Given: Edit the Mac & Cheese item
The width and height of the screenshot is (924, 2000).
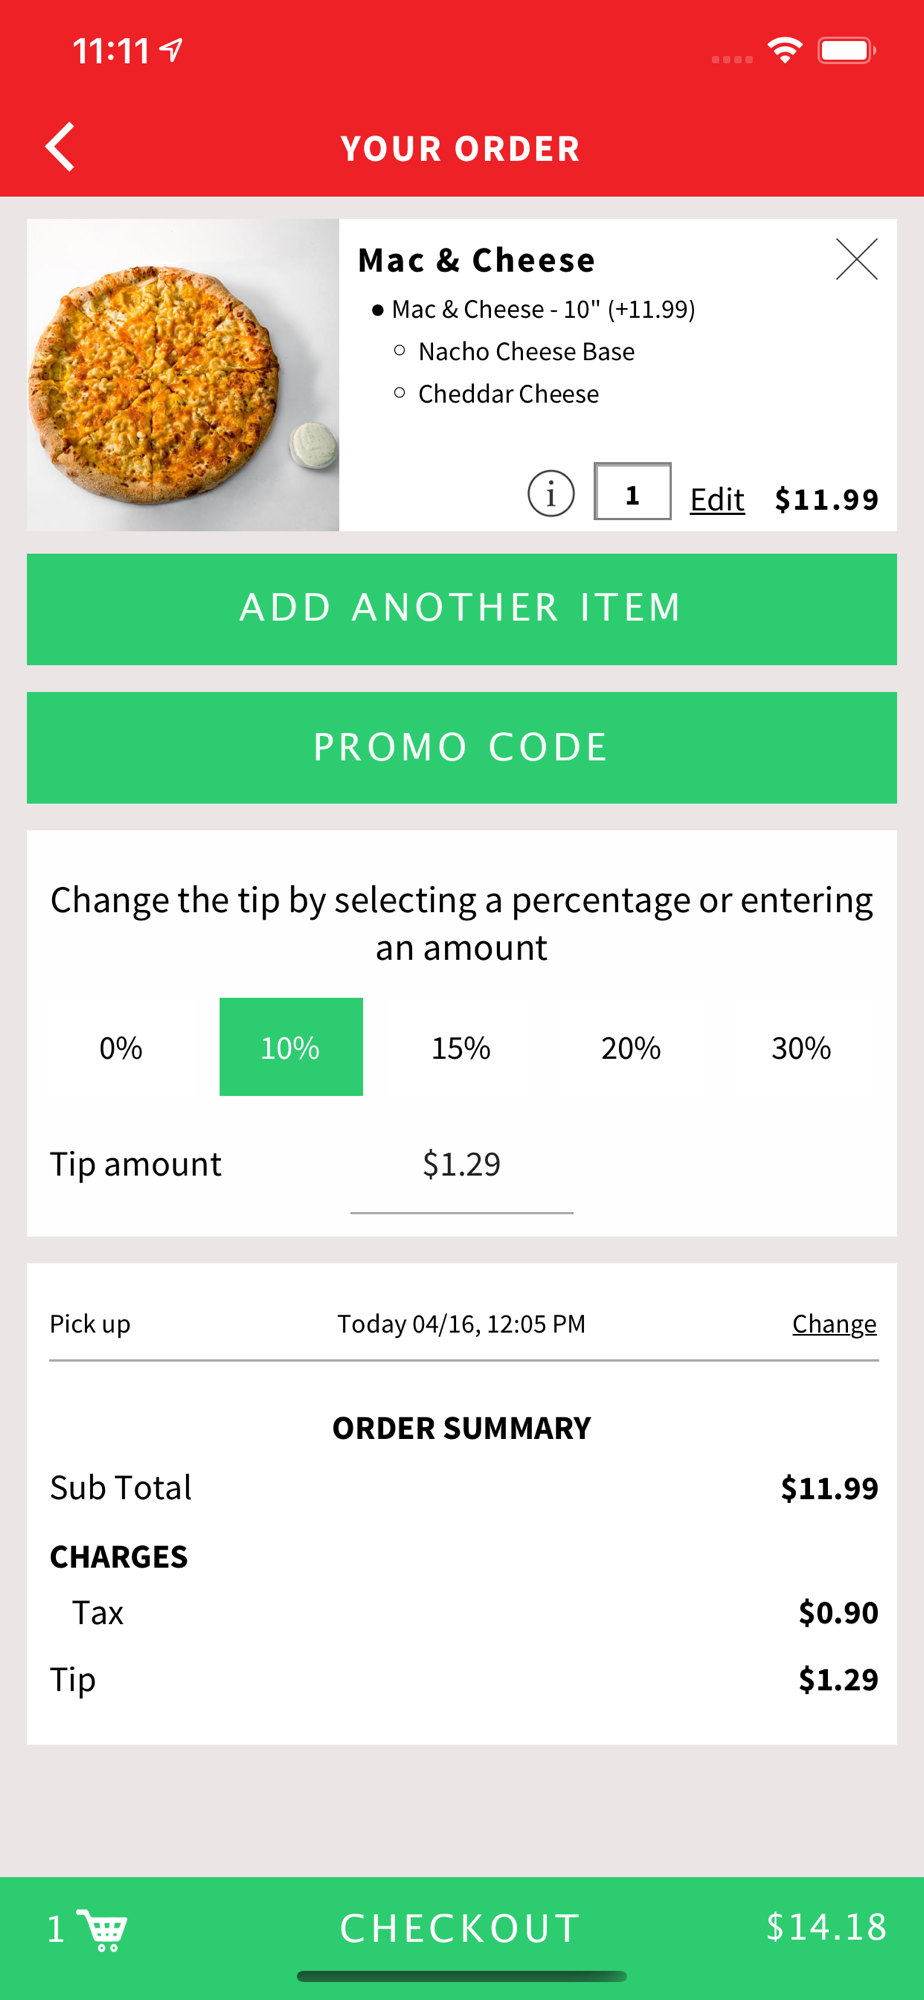Looking at the screenshot, I should pyautogui.click(x=717, y=499).
